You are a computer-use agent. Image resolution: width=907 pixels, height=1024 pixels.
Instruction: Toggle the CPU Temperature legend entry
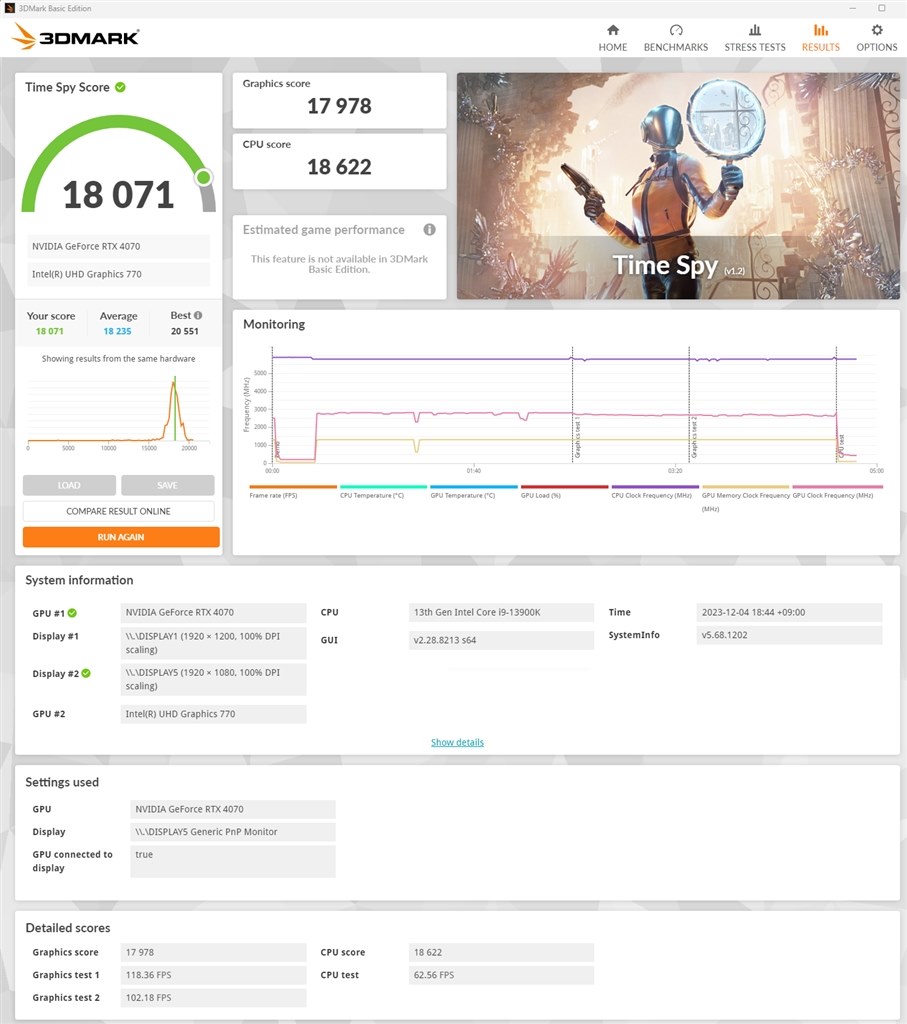coord(383,491)
